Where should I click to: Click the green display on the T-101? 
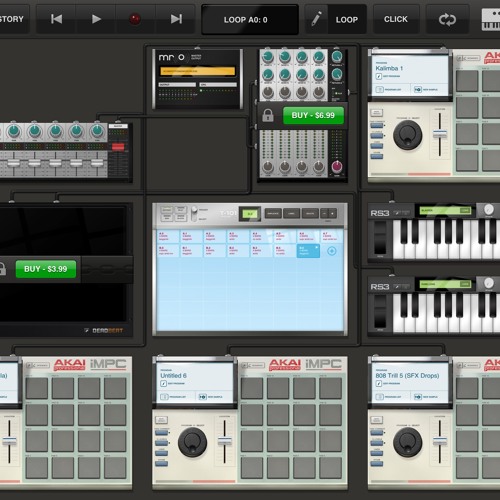click(250, 214)
